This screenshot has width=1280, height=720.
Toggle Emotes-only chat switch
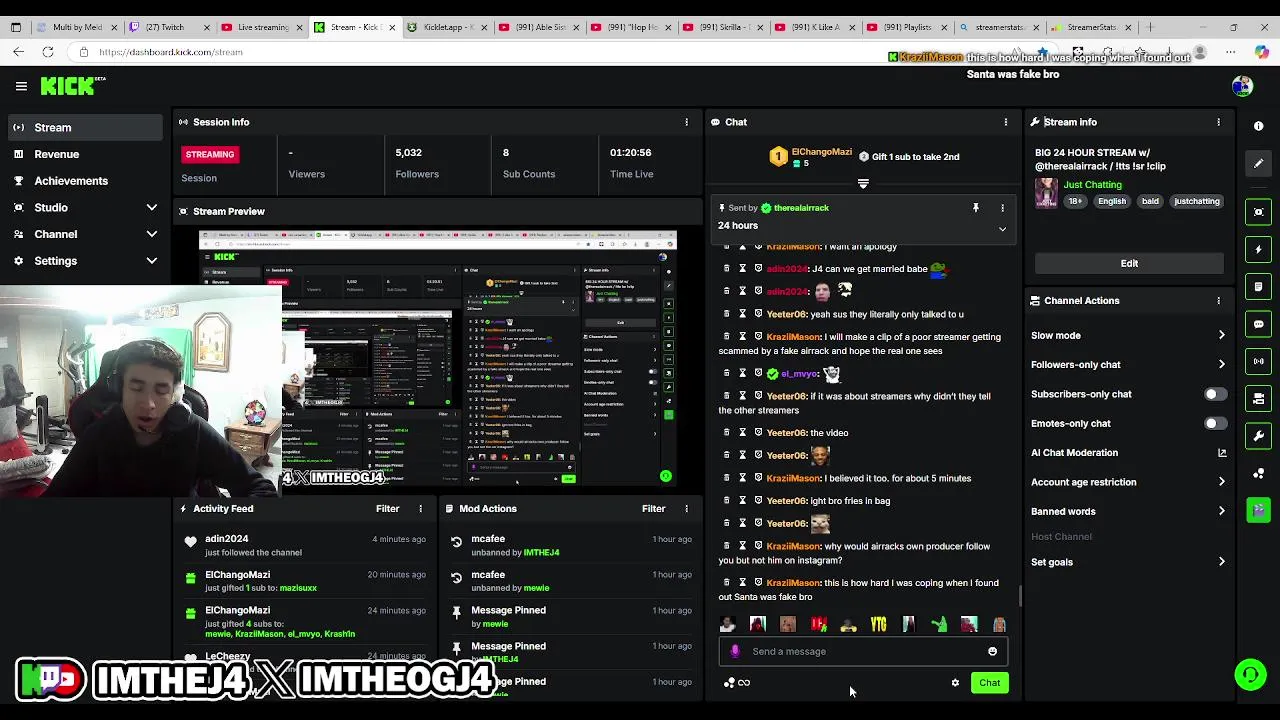1215,423
